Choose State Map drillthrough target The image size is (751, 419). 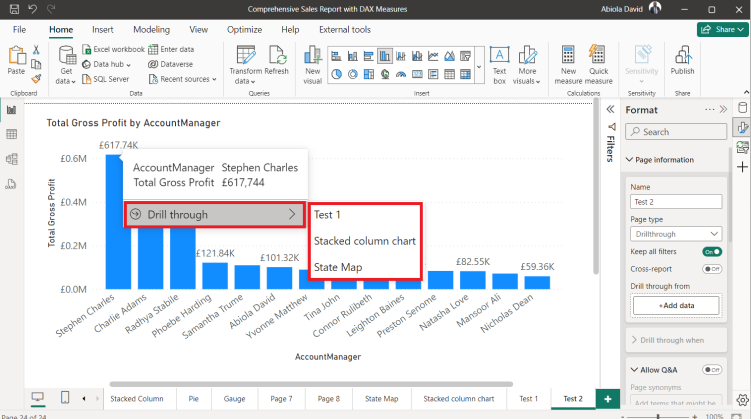(x=338, y=267)
